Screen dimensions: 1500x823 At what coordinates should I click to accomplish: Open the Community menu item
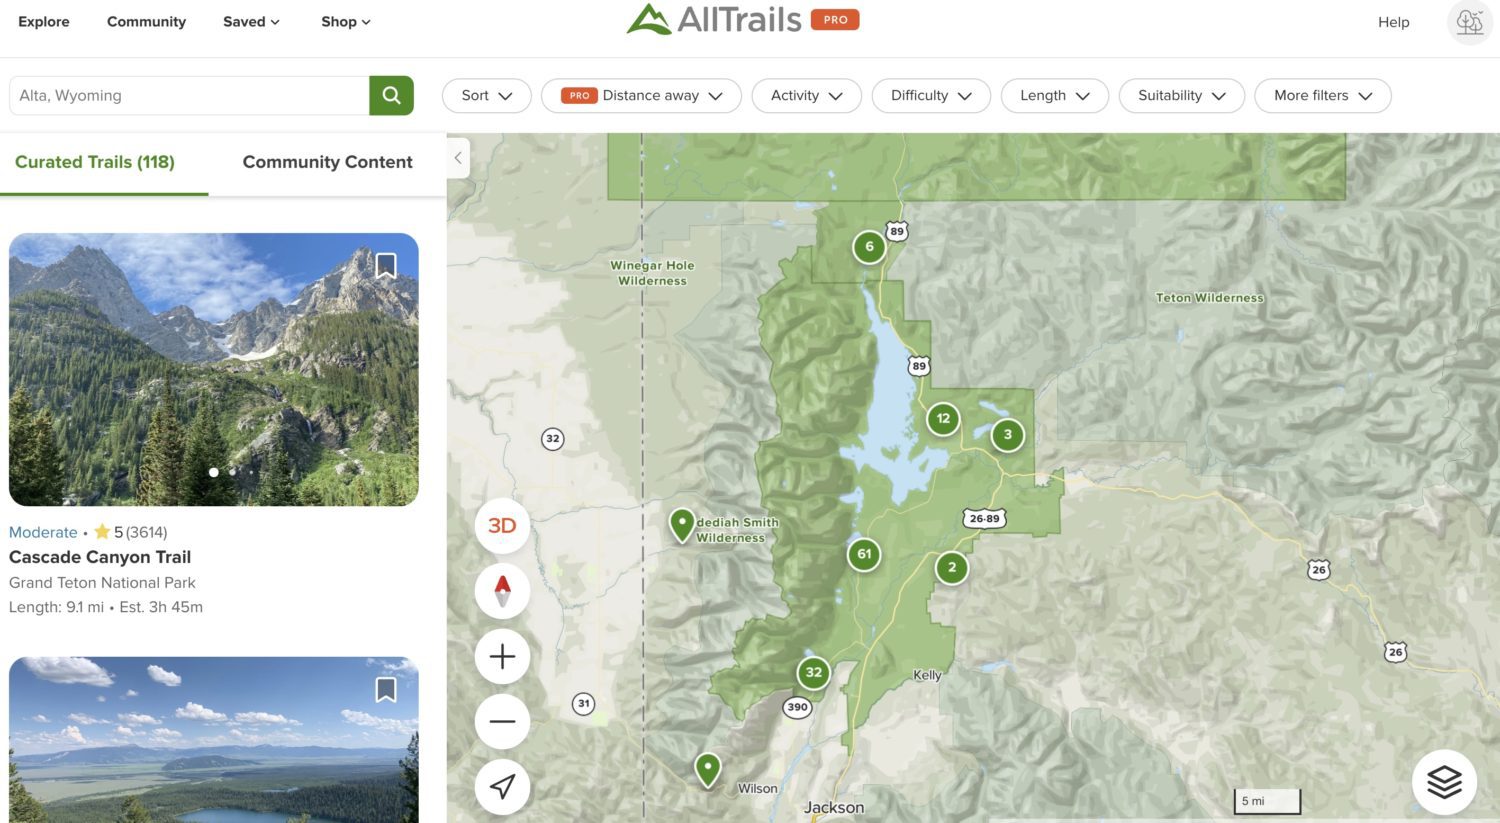tap(146, 21)
